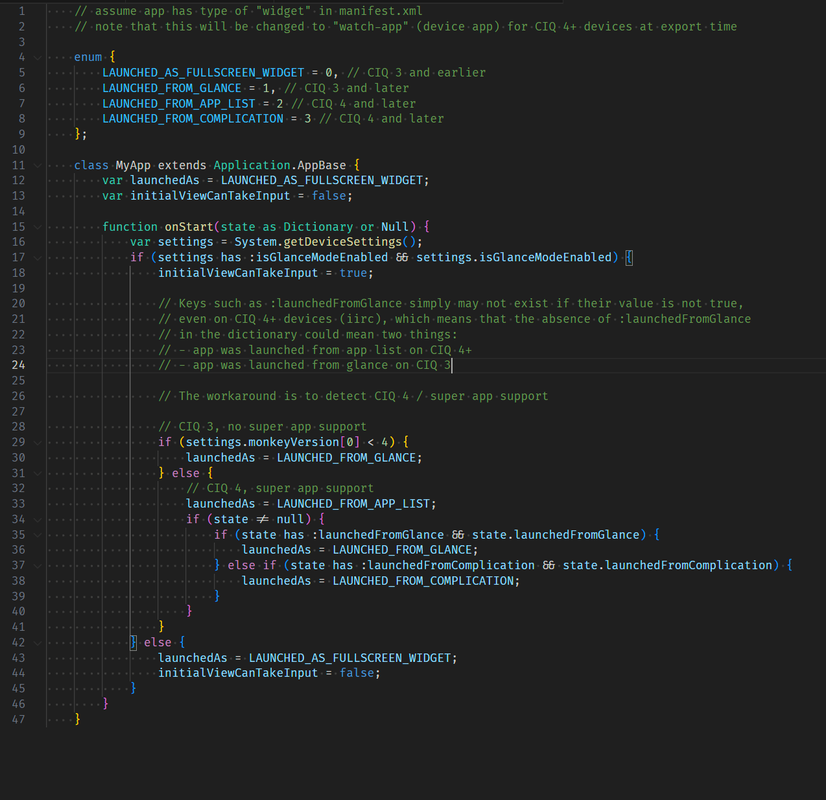The width and height of the screenshot is (826, 800).
Task: Click the false value on line 44
Action: [357, 673]
